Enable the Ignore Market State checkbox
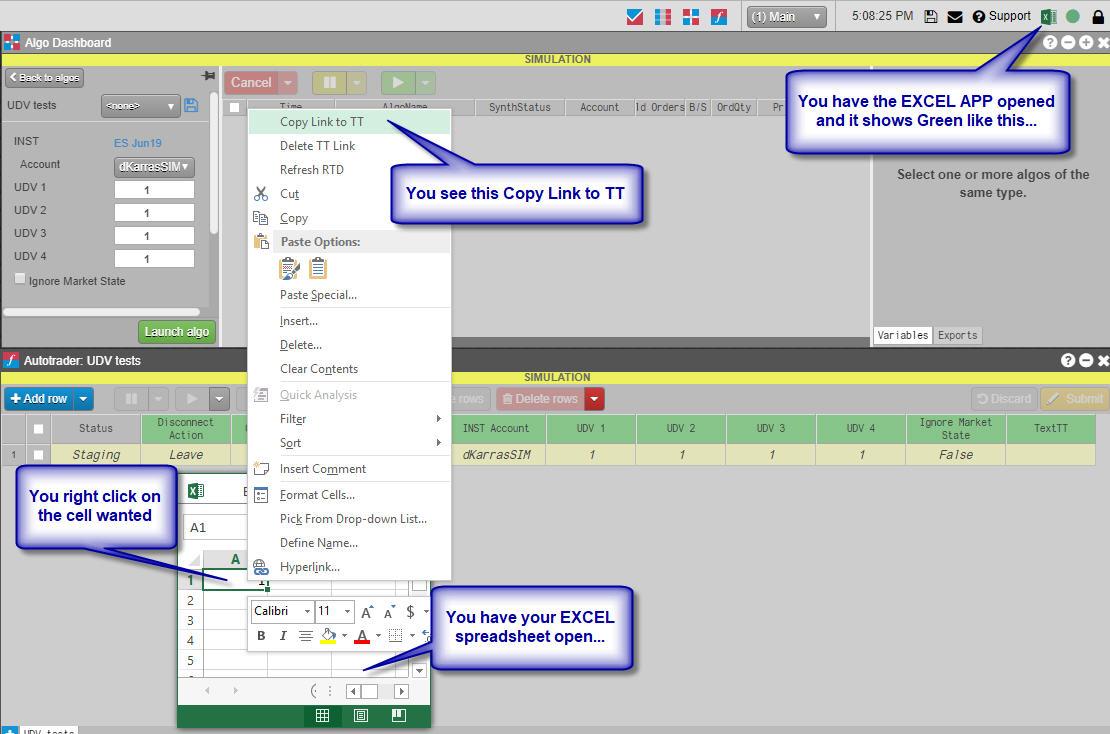 pos(19,280)
